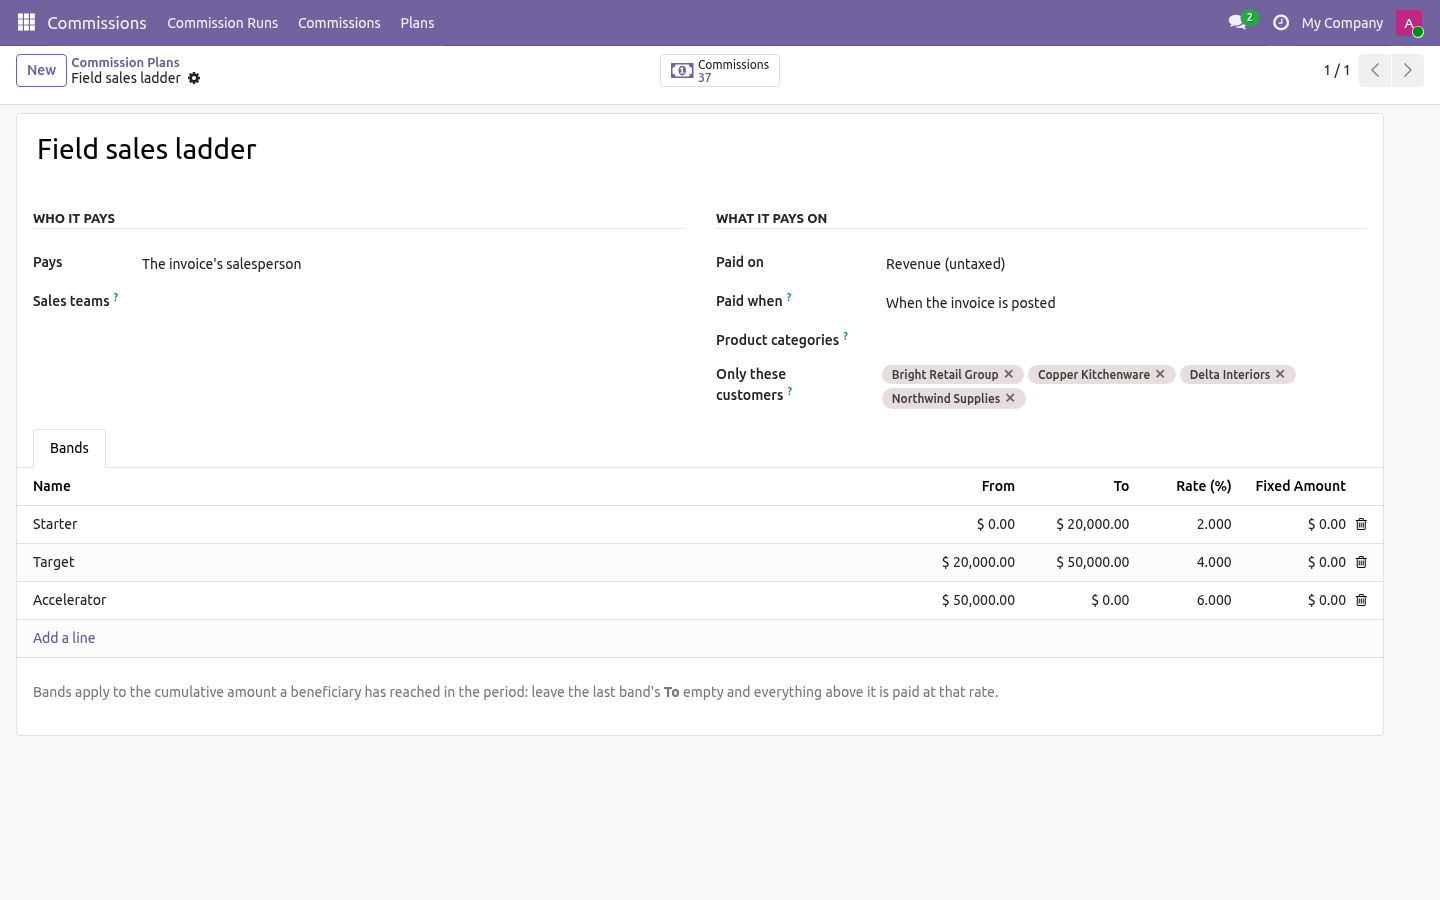Show help tooltip for Paid when

[789, 297]
